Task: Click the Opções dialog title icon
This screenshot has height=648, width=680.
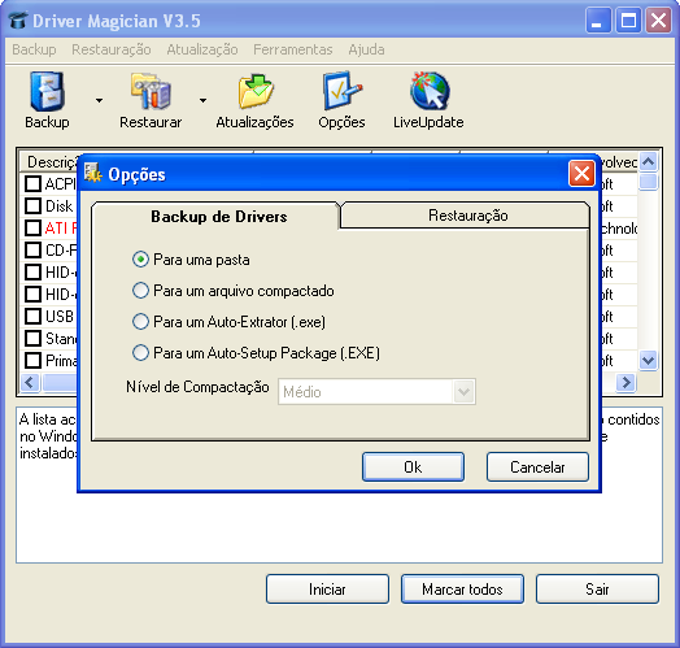Action: point(93,174)
